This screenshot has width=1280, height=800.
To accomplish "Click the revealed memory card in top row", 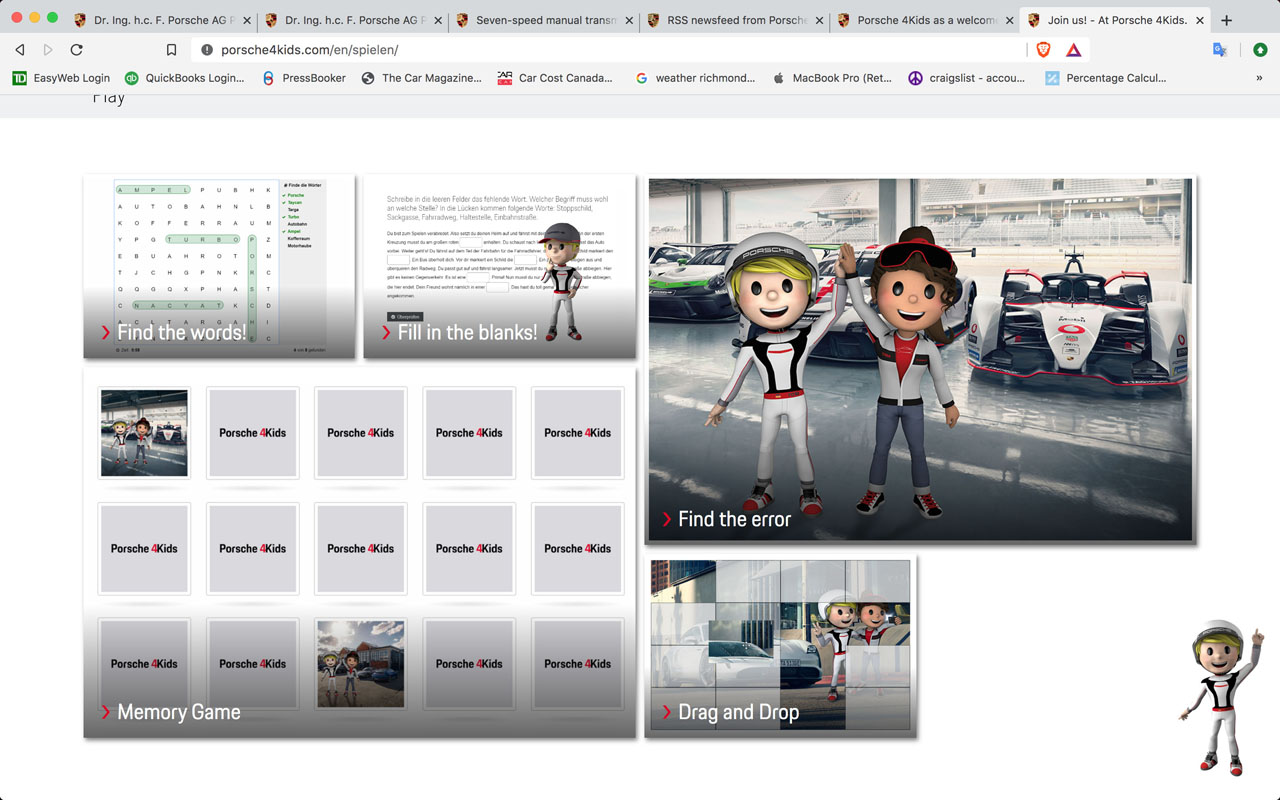I will [x=144, y=433].
